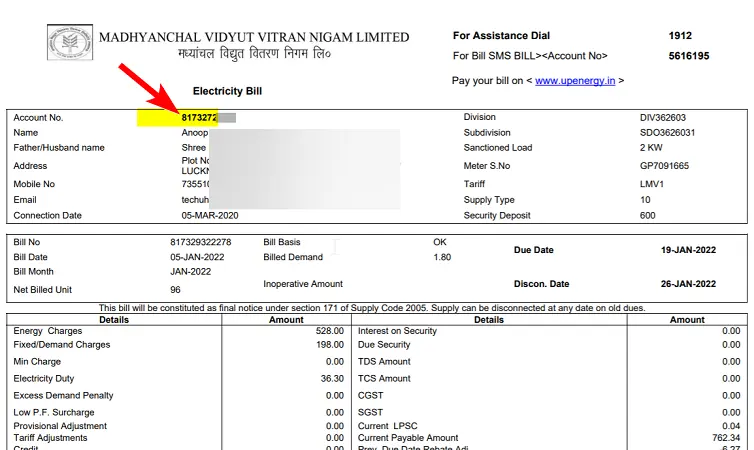This screenshot has width=754, height=450.
Task: Click Division value DIV362603
Action: [663, 118]
